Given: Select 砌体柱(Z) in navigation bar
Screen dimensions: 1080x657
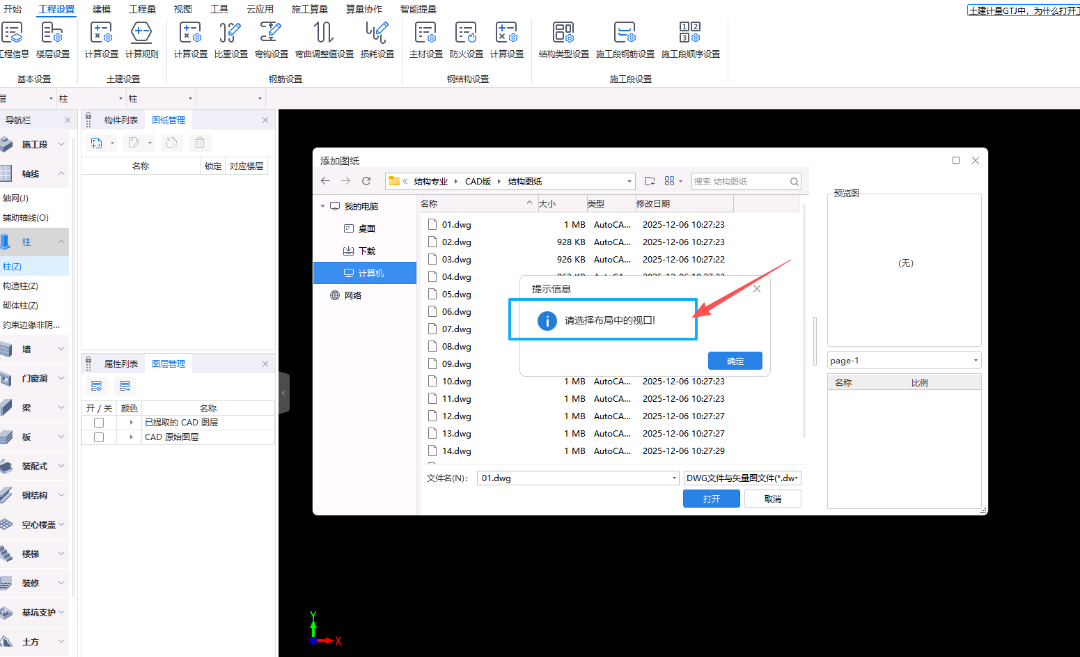Looking at the screenshot, I should (20, 305).
